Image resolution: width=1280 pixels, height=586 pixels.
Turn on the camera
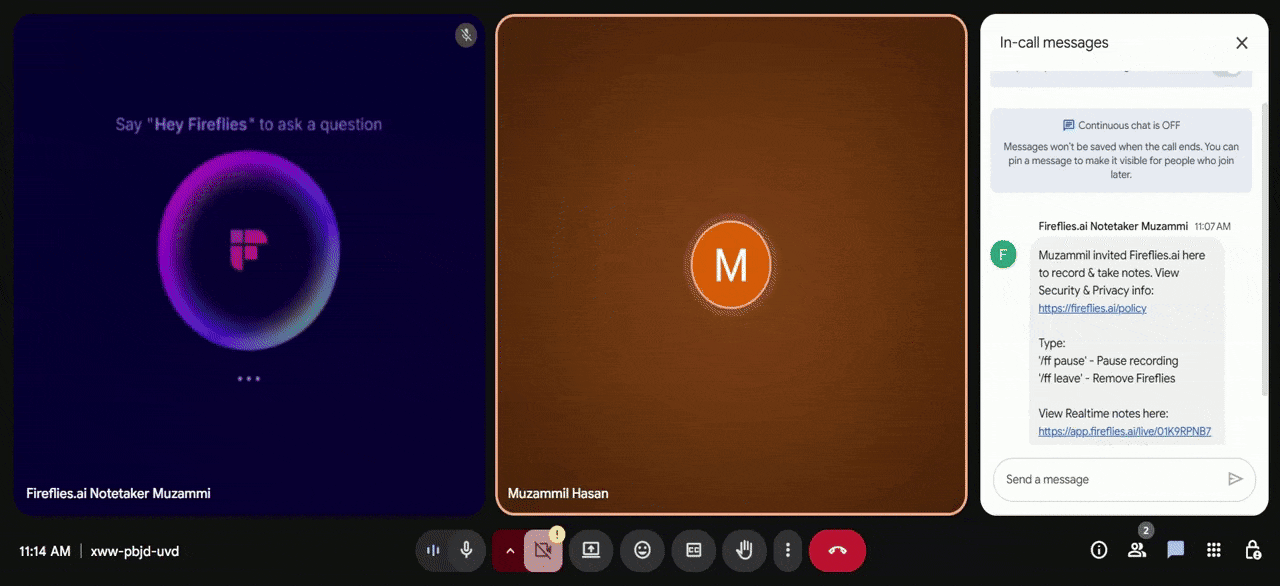[x=541, y=550]
